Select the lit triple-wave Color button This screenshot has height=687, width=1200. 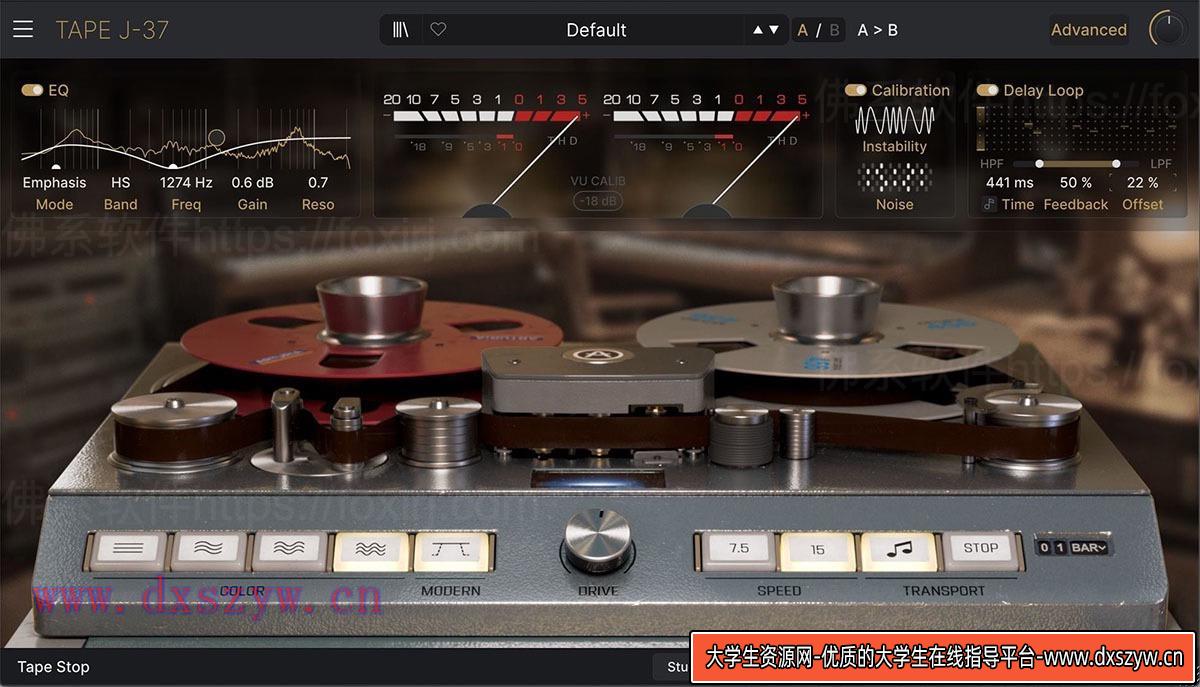(x=370, y=549)
